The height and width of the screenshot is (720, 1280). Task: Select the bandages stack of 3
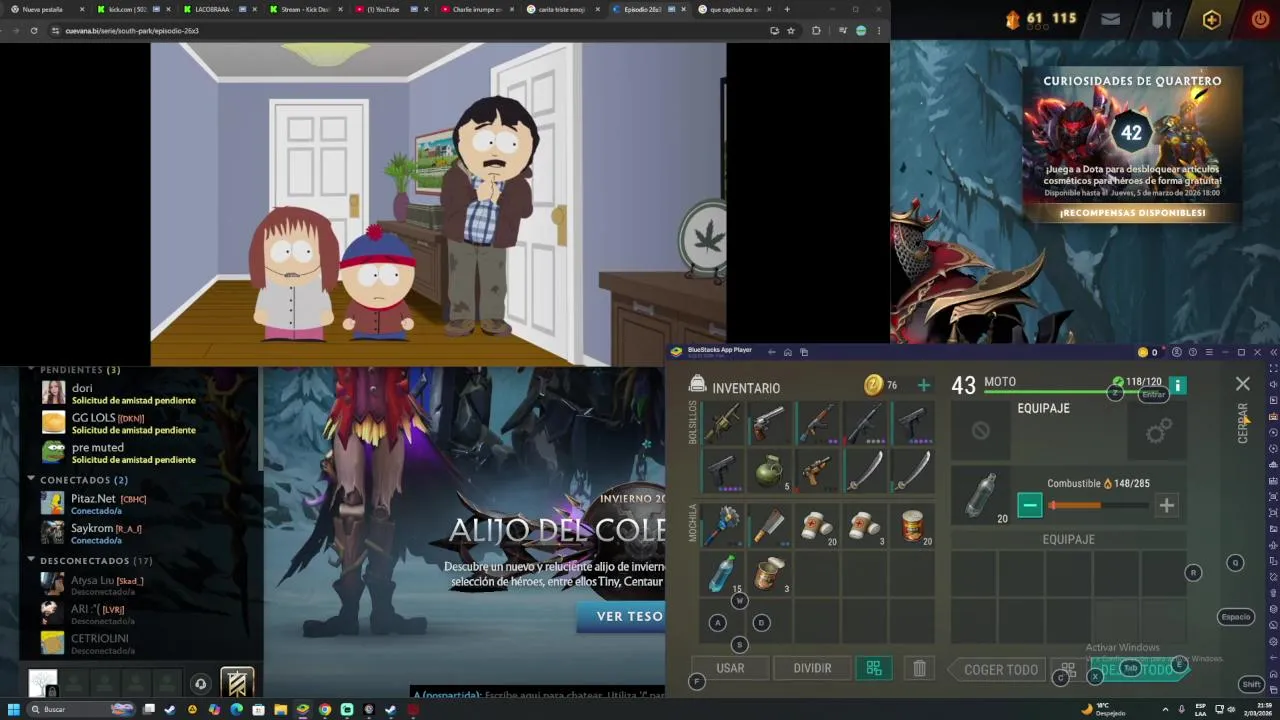[865, 526]
